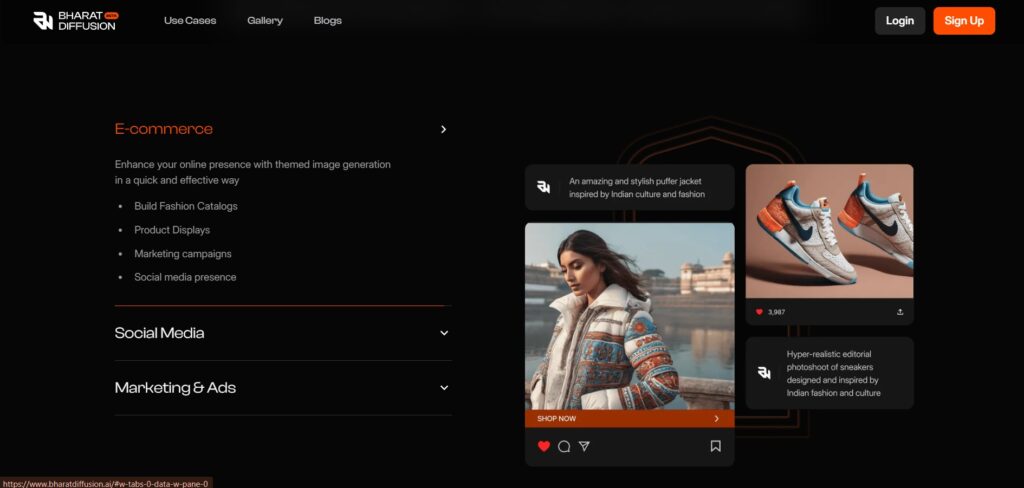This screenshot has width=1024, height=488.
Task: Open the sneakers product image
Action: pos(829,231)
